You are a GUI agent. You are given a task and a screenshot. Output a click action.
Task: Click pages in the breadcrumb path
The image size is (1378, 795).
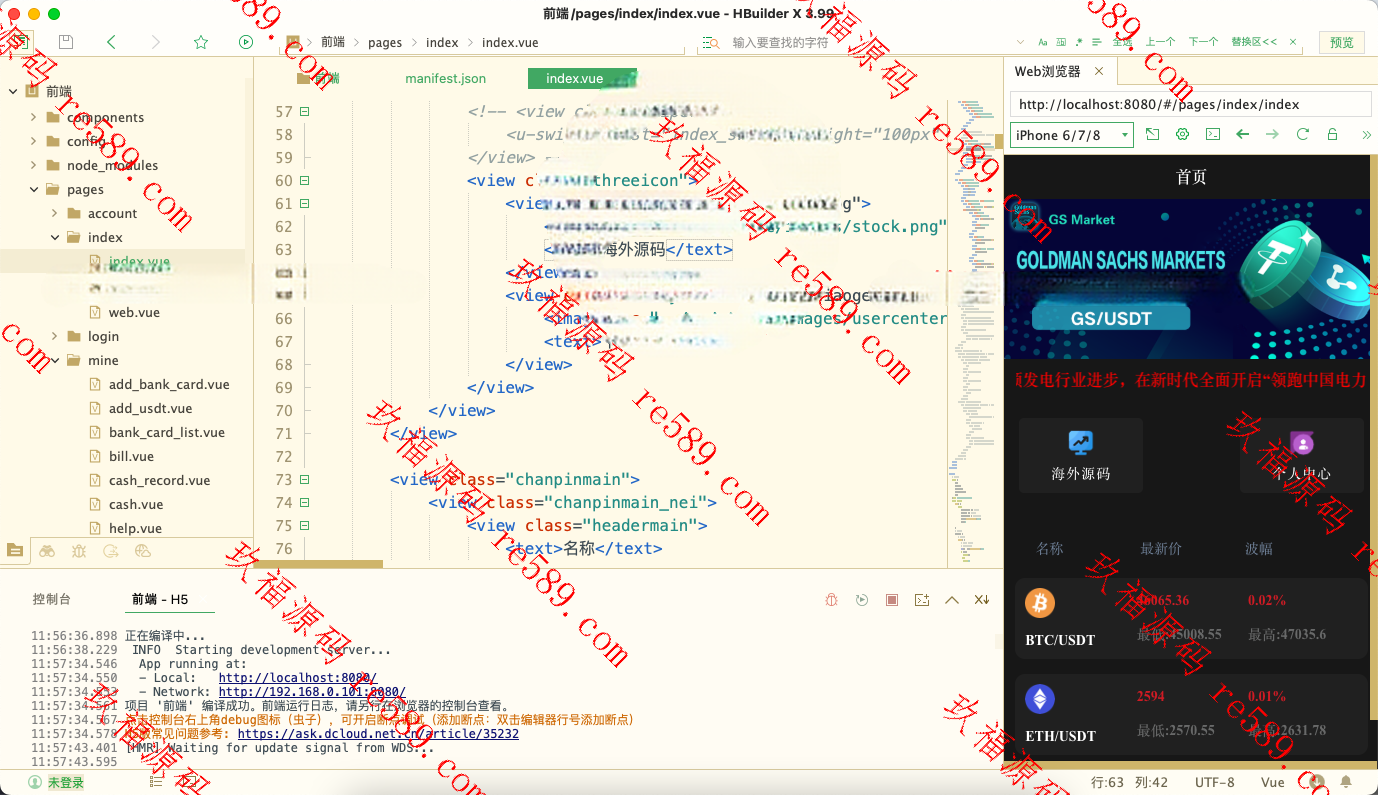click(x=385, y=42)
